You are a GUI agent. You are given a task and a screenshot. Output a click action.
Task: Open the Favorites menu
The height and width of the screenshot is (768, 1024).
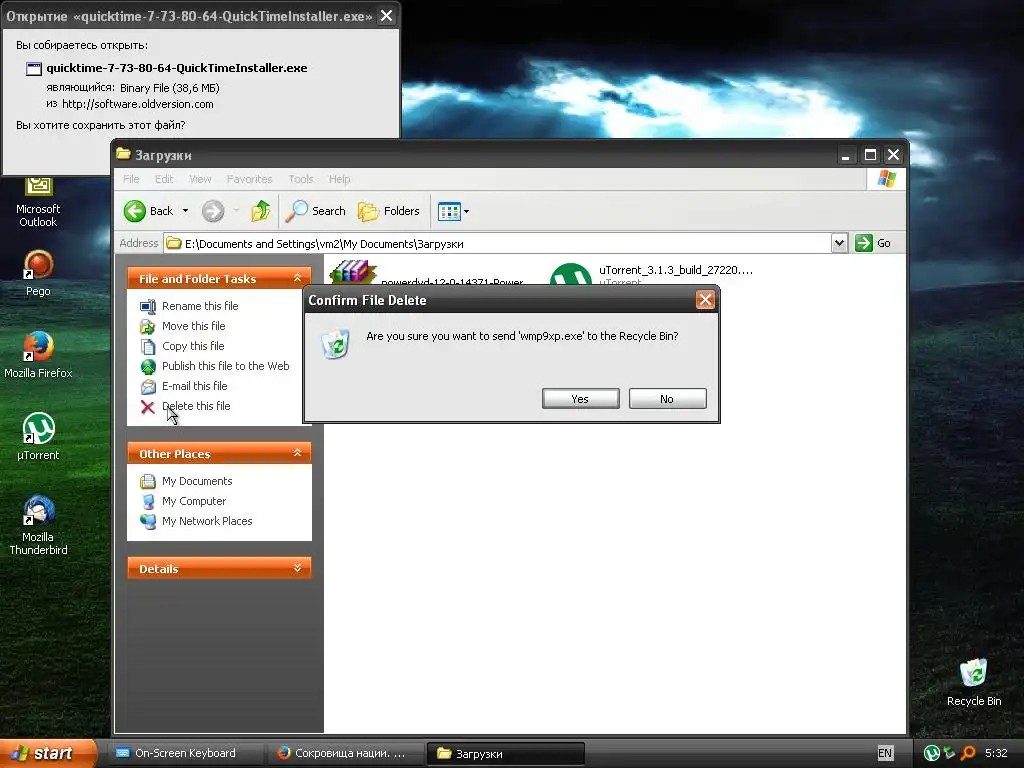pyautogui.click(x=249, y=179)
